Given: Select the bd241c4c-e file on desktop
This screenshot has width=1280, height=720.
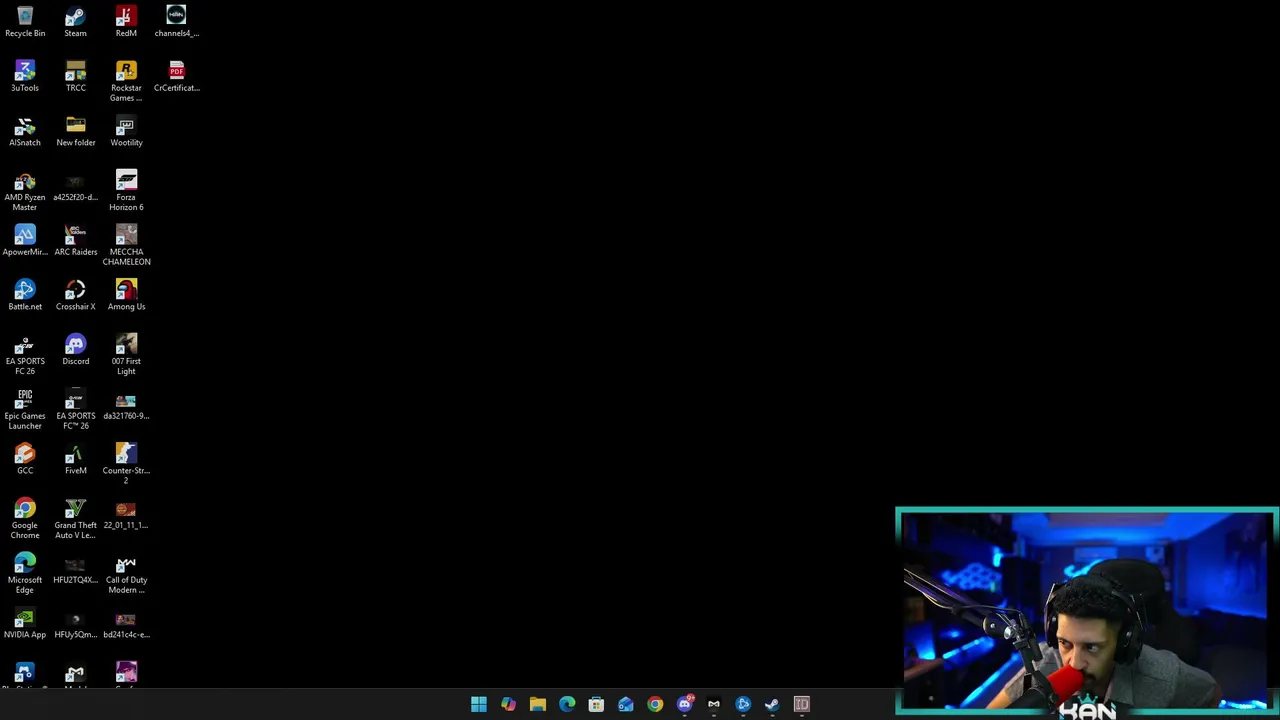Looking at the screenshot, I should click(x=126, y=624).
